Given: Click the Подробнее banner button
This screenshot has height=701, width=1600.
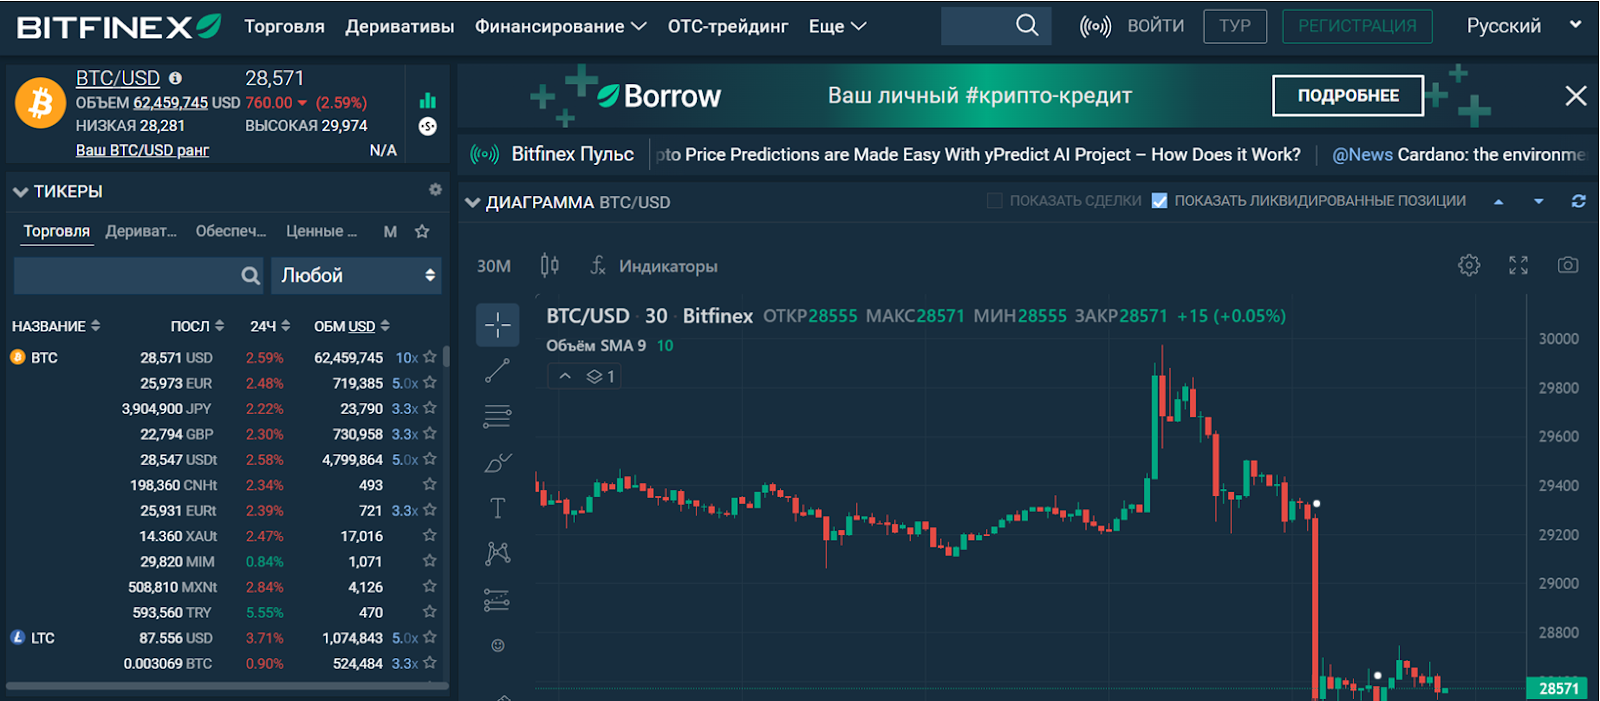Looking at the screenshot, I should coord(1348,96).
